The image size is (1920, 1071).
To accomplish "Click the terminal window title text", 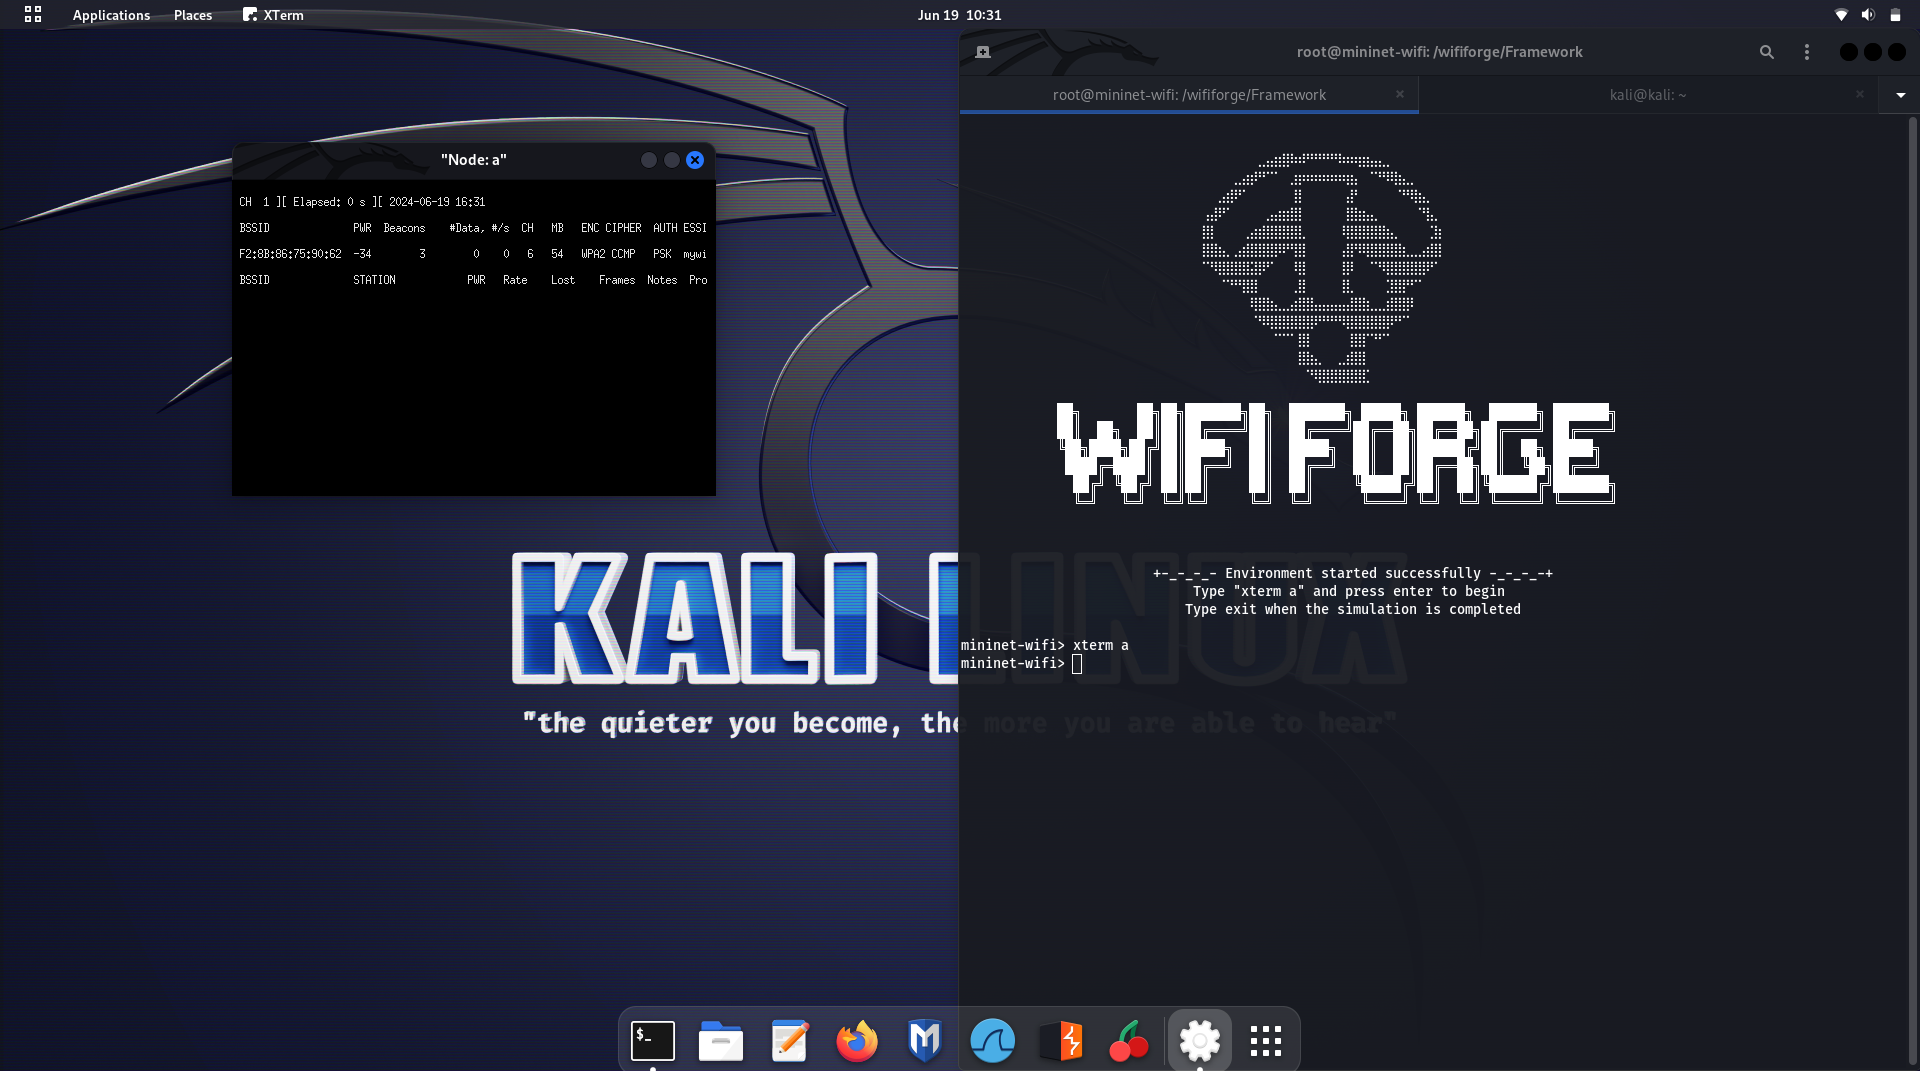I will pyautogui.click(x=1439, y=52).
